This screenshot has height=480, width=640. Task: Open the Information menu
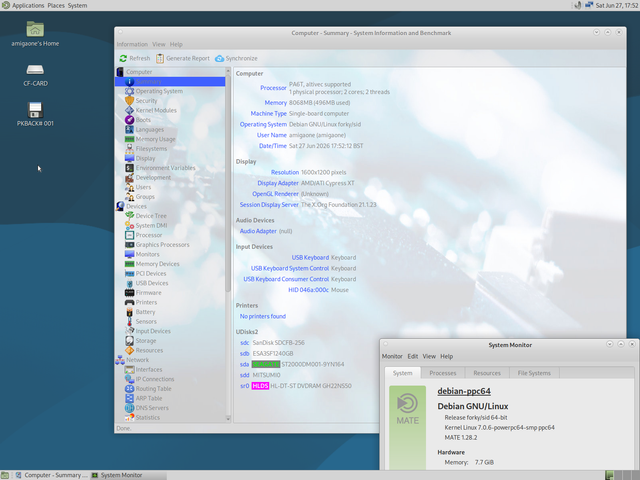click(132, 44)
